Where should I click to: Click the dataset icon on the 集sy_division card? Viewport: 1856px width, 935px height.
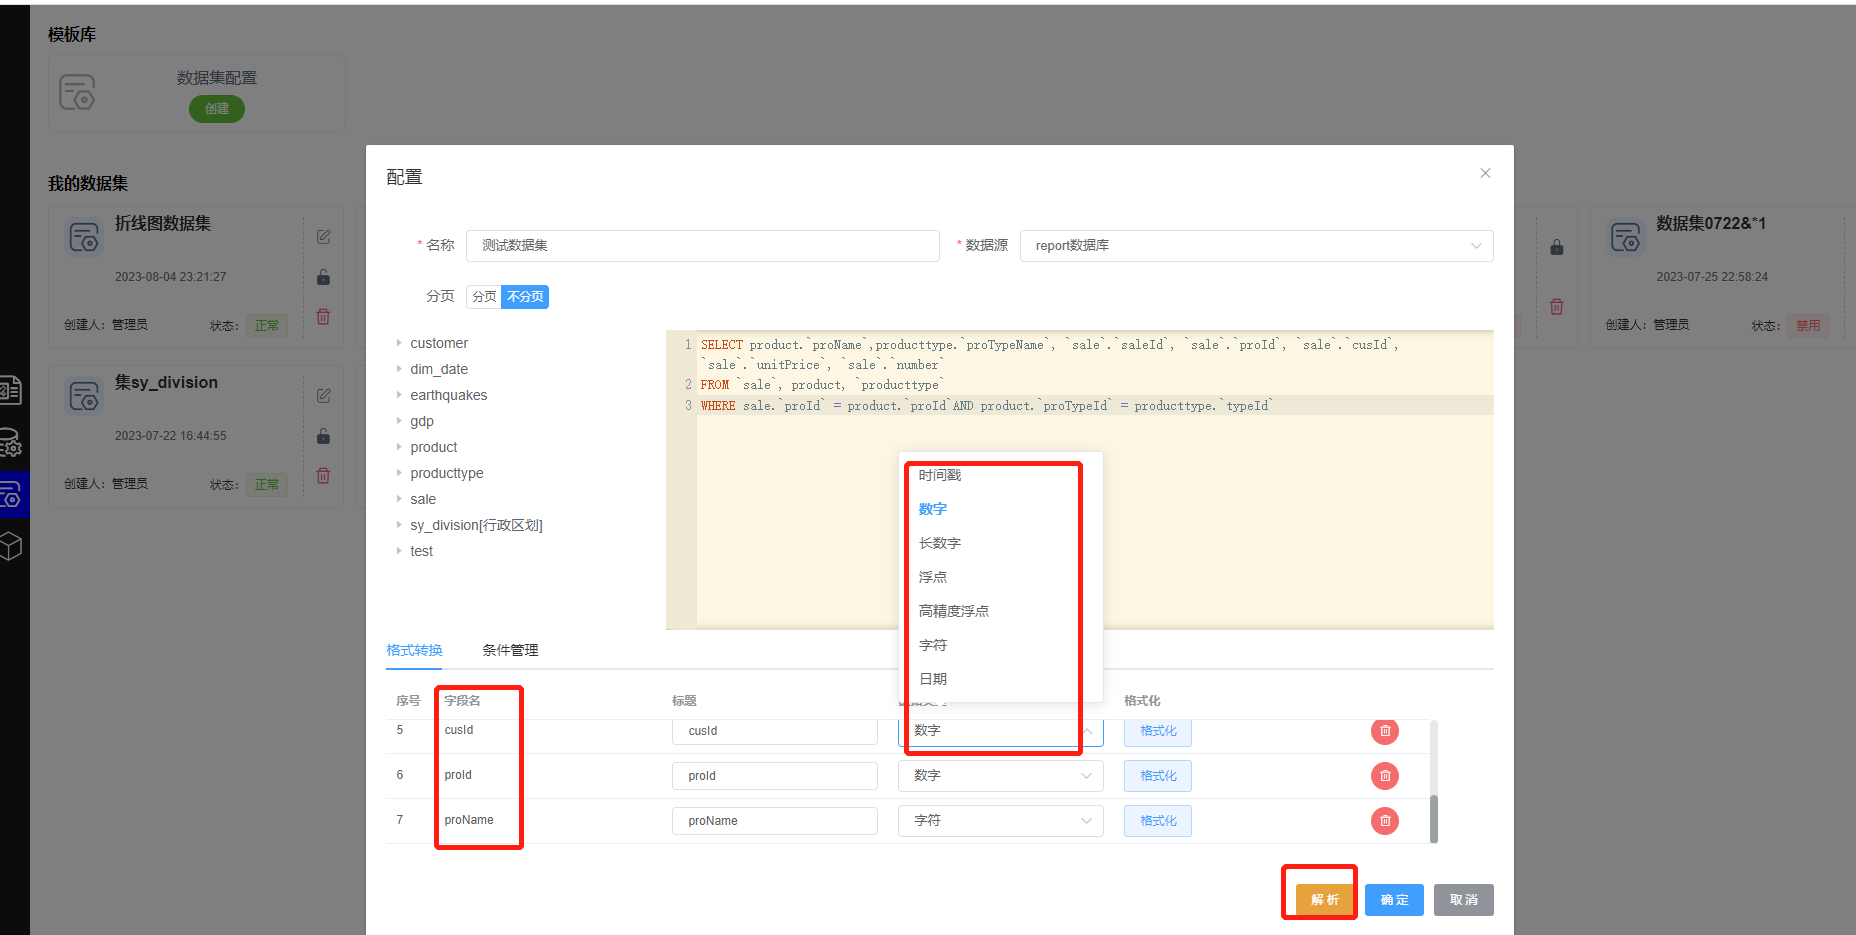click(84, 397)
